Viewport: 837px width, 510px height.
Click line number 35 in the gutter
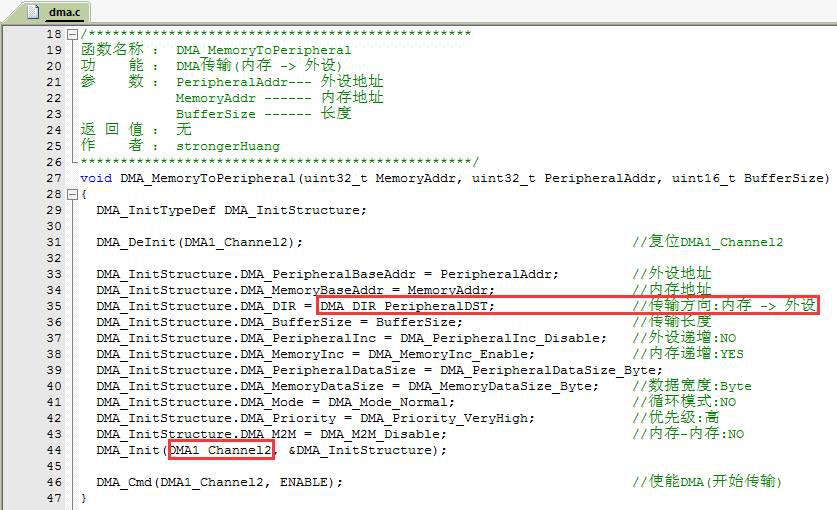[54, 307]
